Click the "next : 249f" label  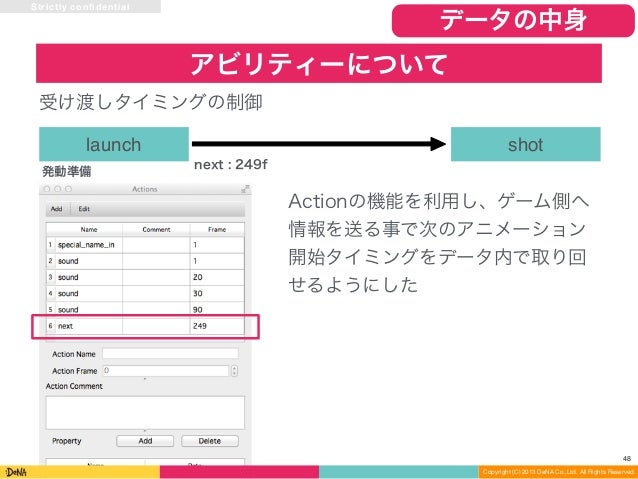(231, 164)
